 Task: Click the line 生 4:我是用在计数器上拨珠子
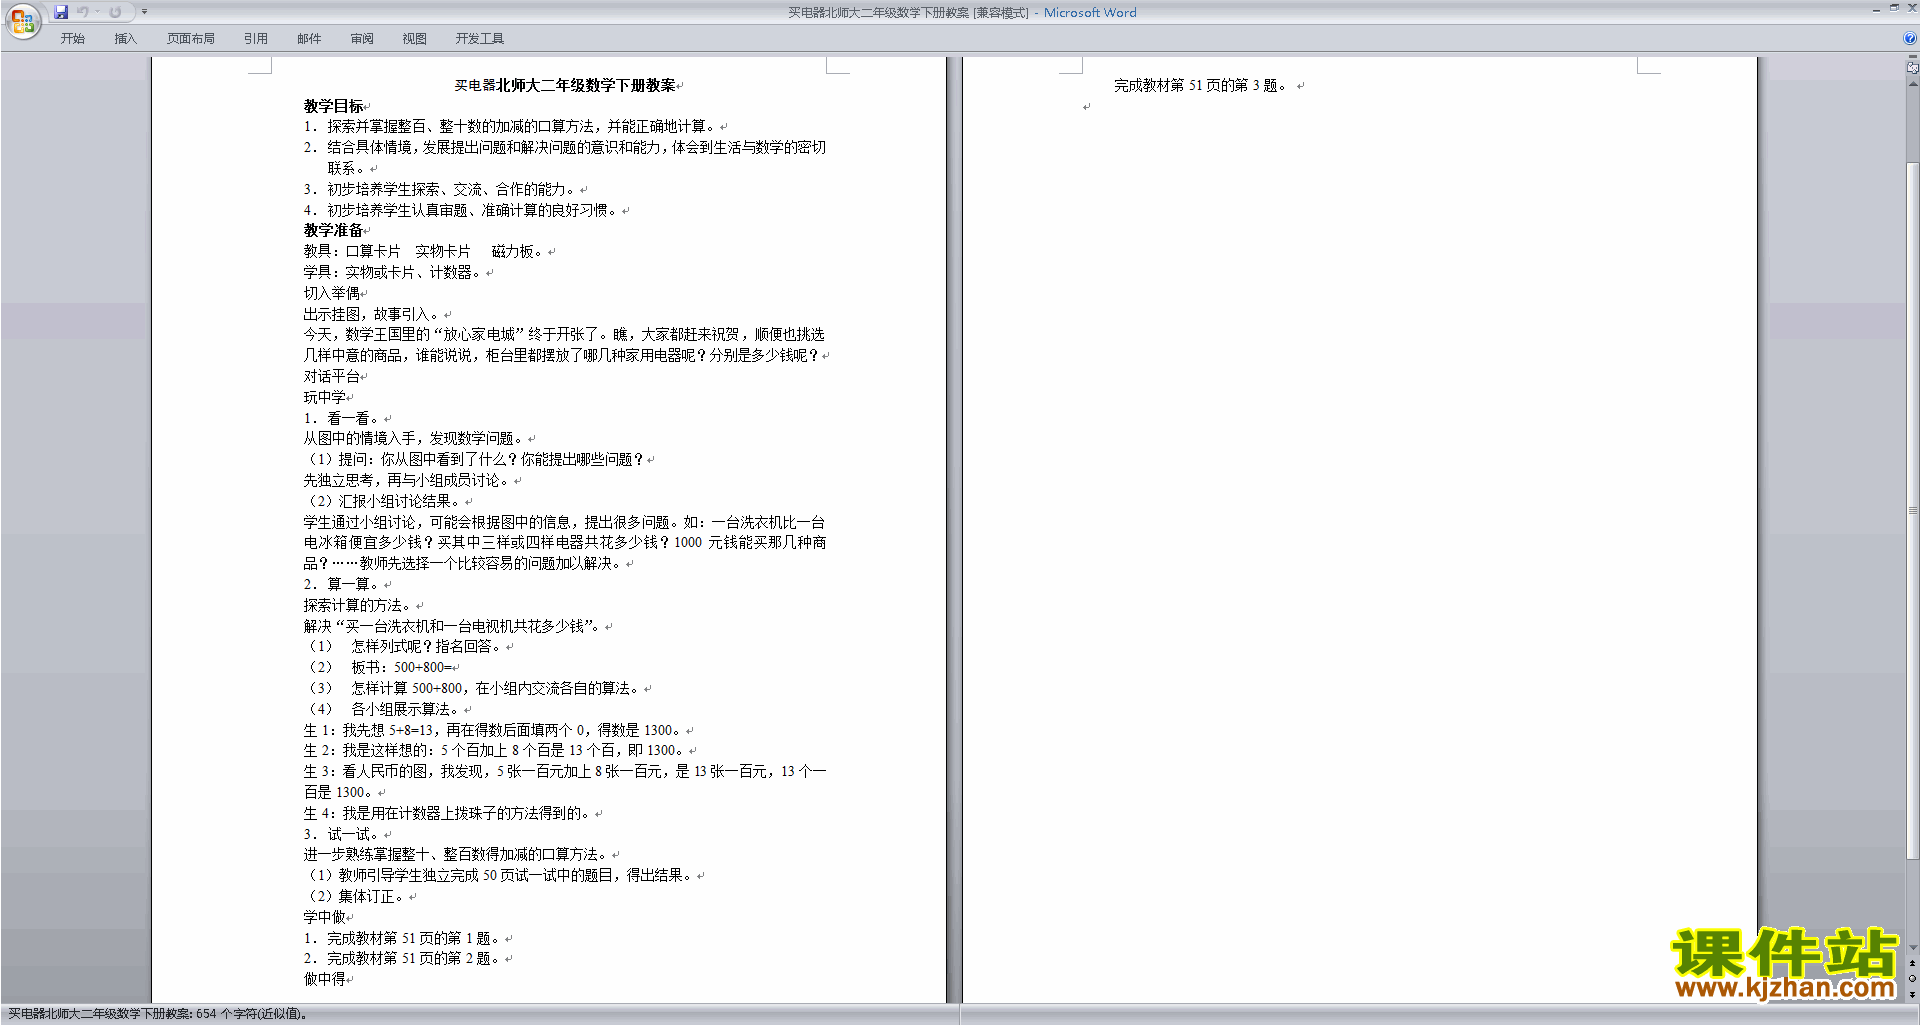(x=448, y=813)
